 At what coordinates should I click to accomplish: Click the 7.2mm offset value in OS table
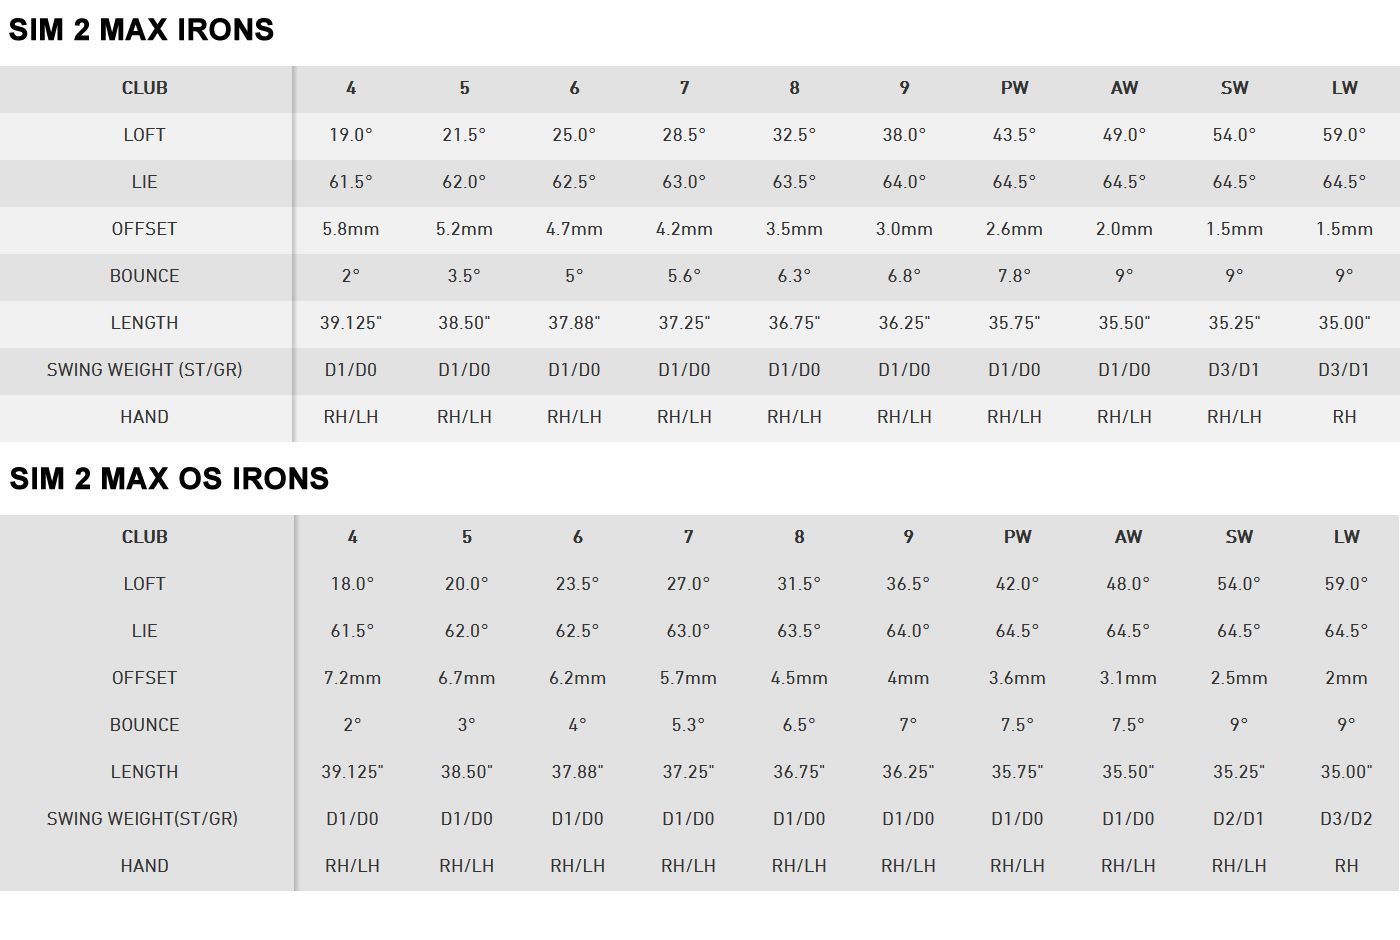[352, 678]
